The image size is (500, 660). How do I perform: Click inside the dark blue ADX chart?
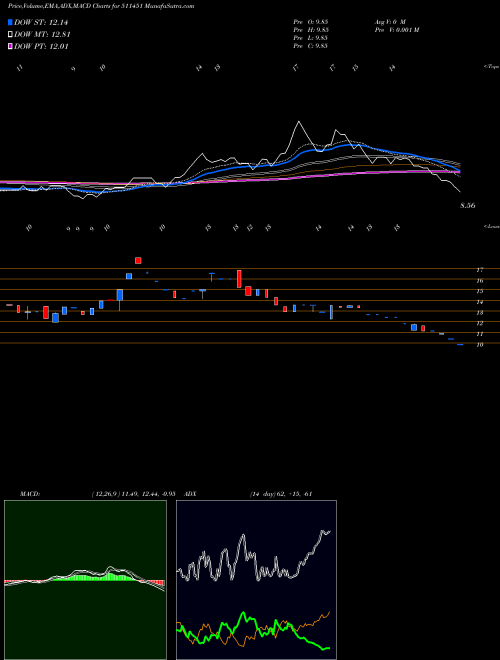click(x=256, y=580)
